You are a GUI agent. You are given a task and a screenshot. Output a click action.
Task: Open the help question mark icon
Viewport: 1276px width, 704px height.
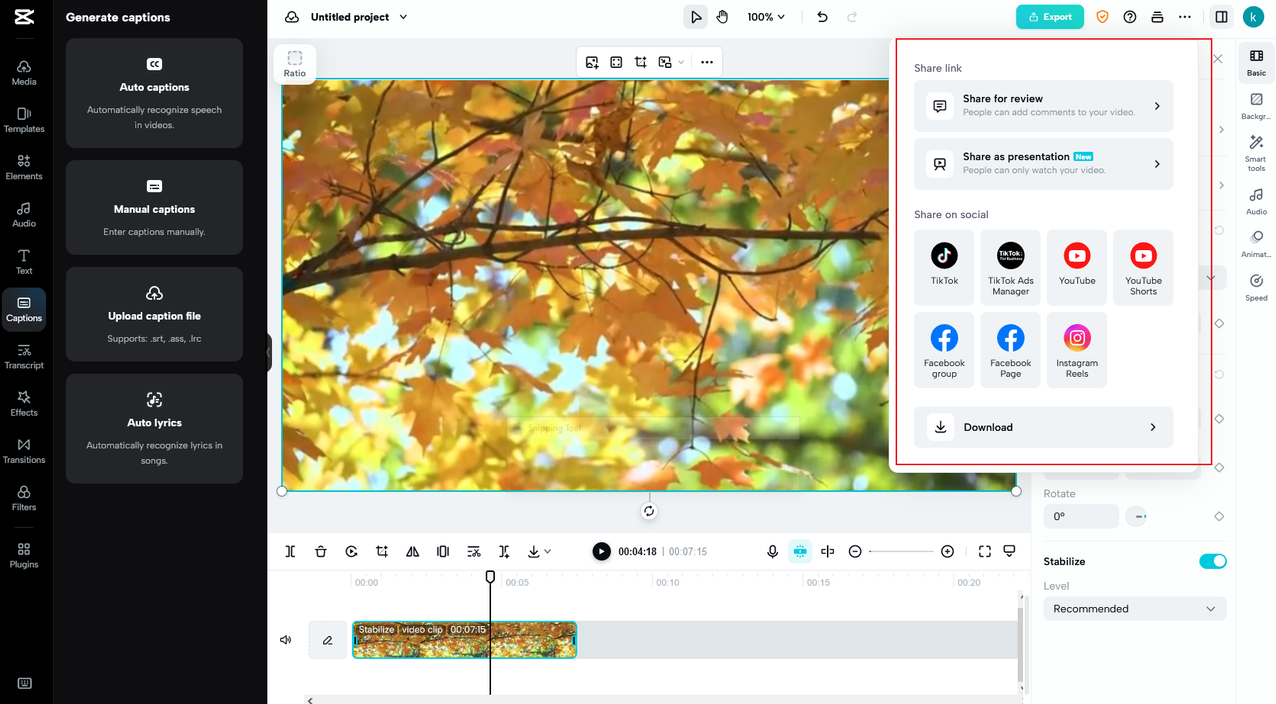[1130, 17]
